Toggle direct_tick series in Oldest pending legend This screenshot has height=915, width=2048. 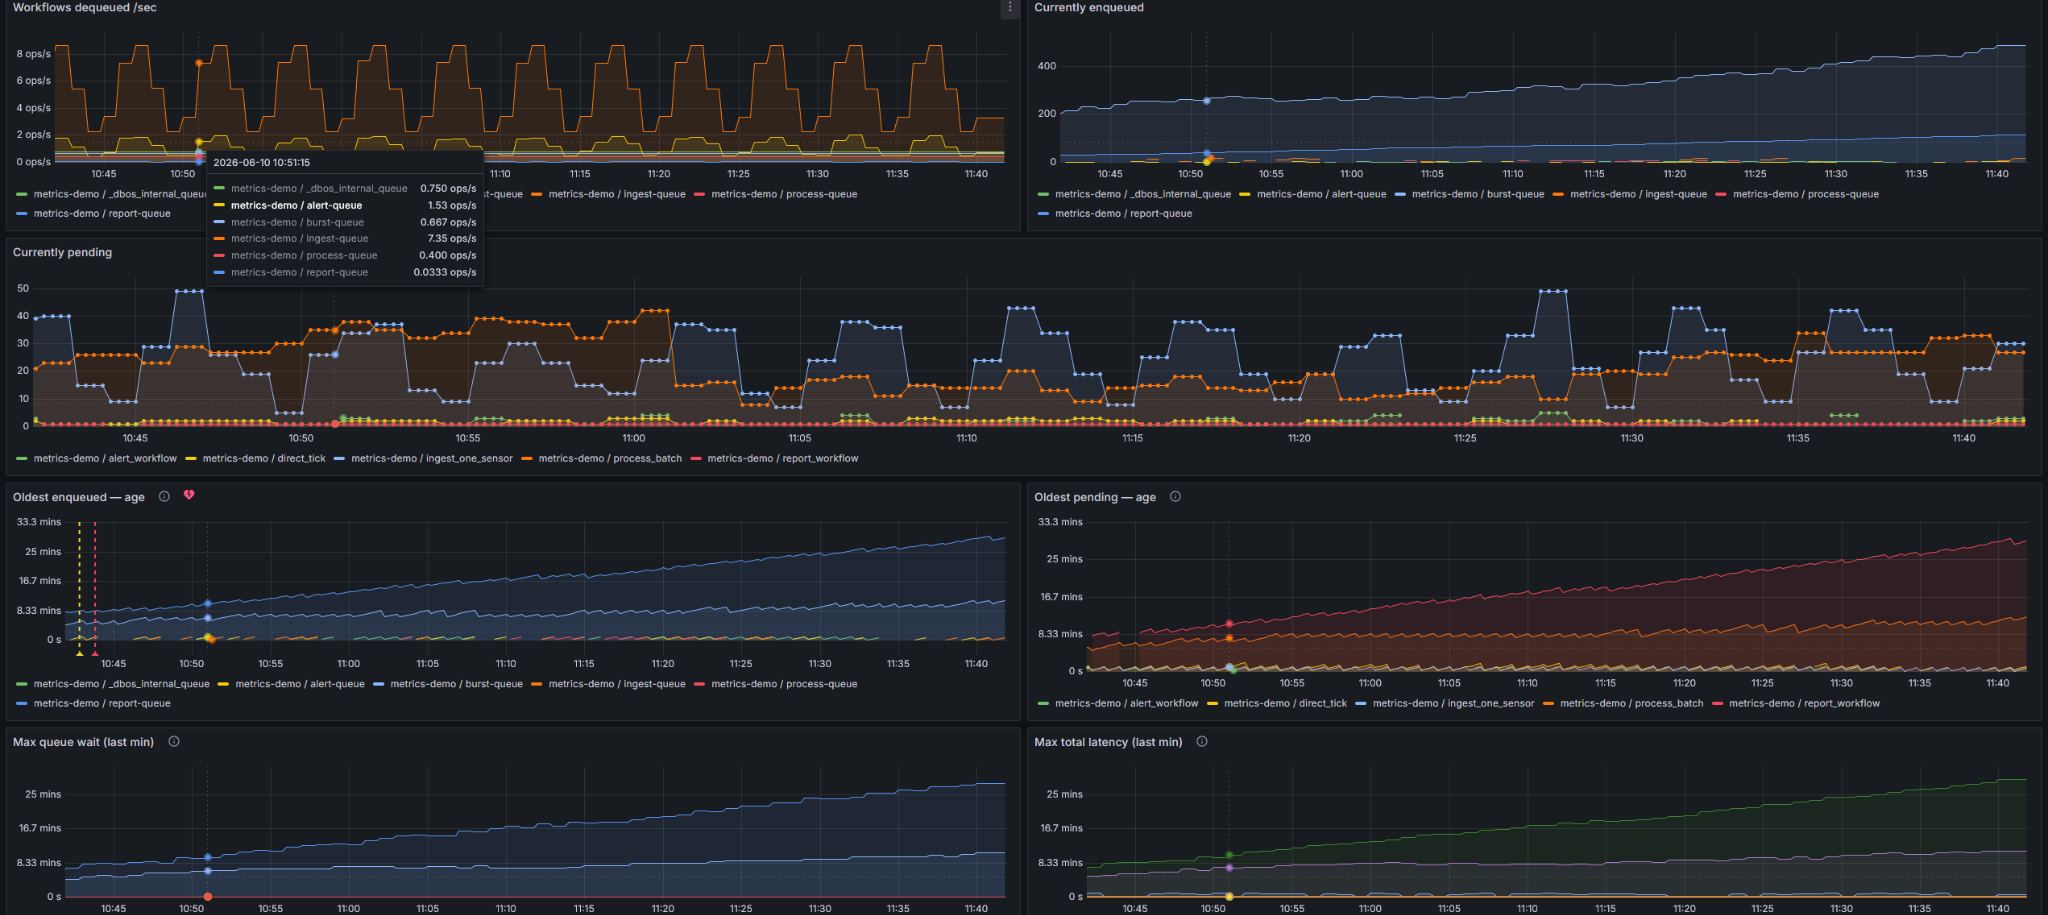point(1285,704)
